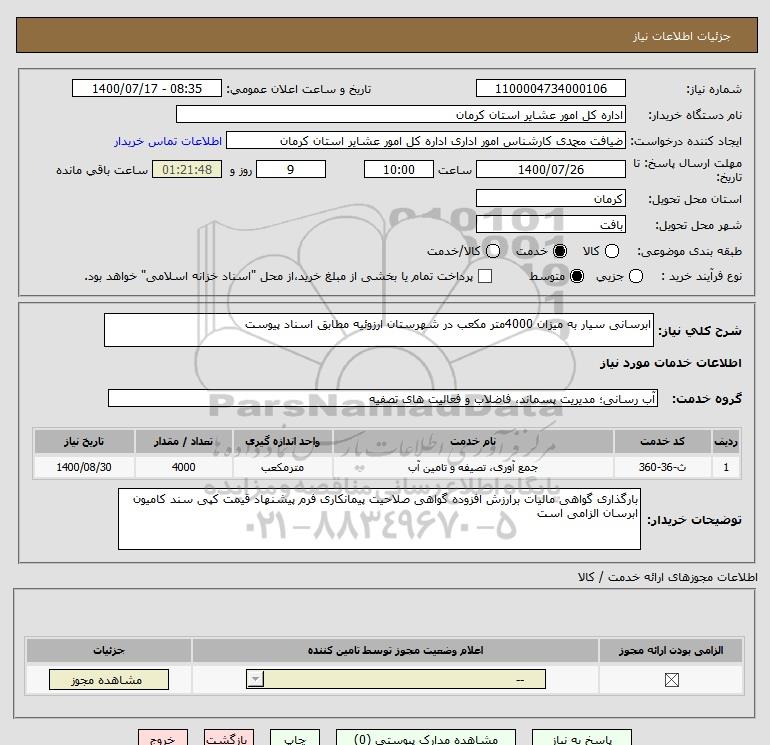Click the general need description text box
The width and height of the screenshot is (770, 745).
379,330
